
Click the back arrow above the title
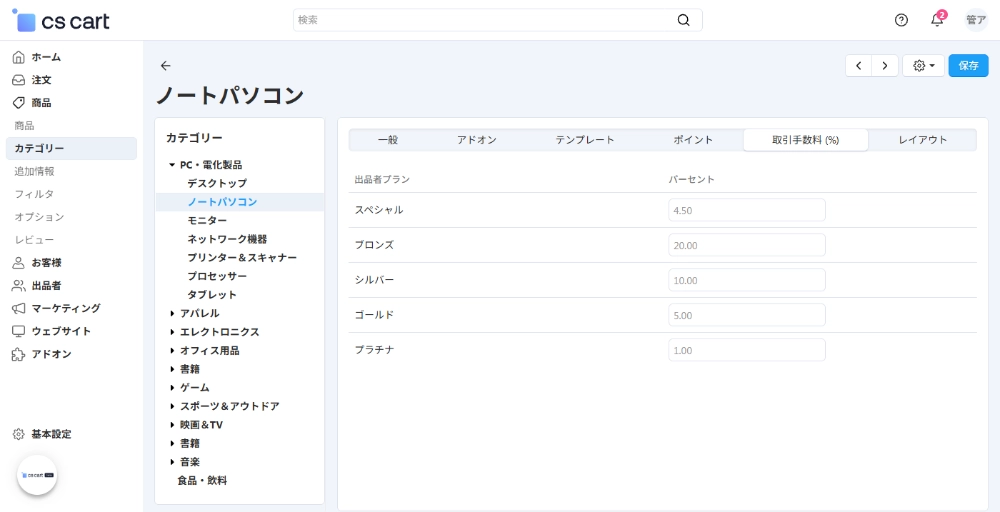click(166, 66)
